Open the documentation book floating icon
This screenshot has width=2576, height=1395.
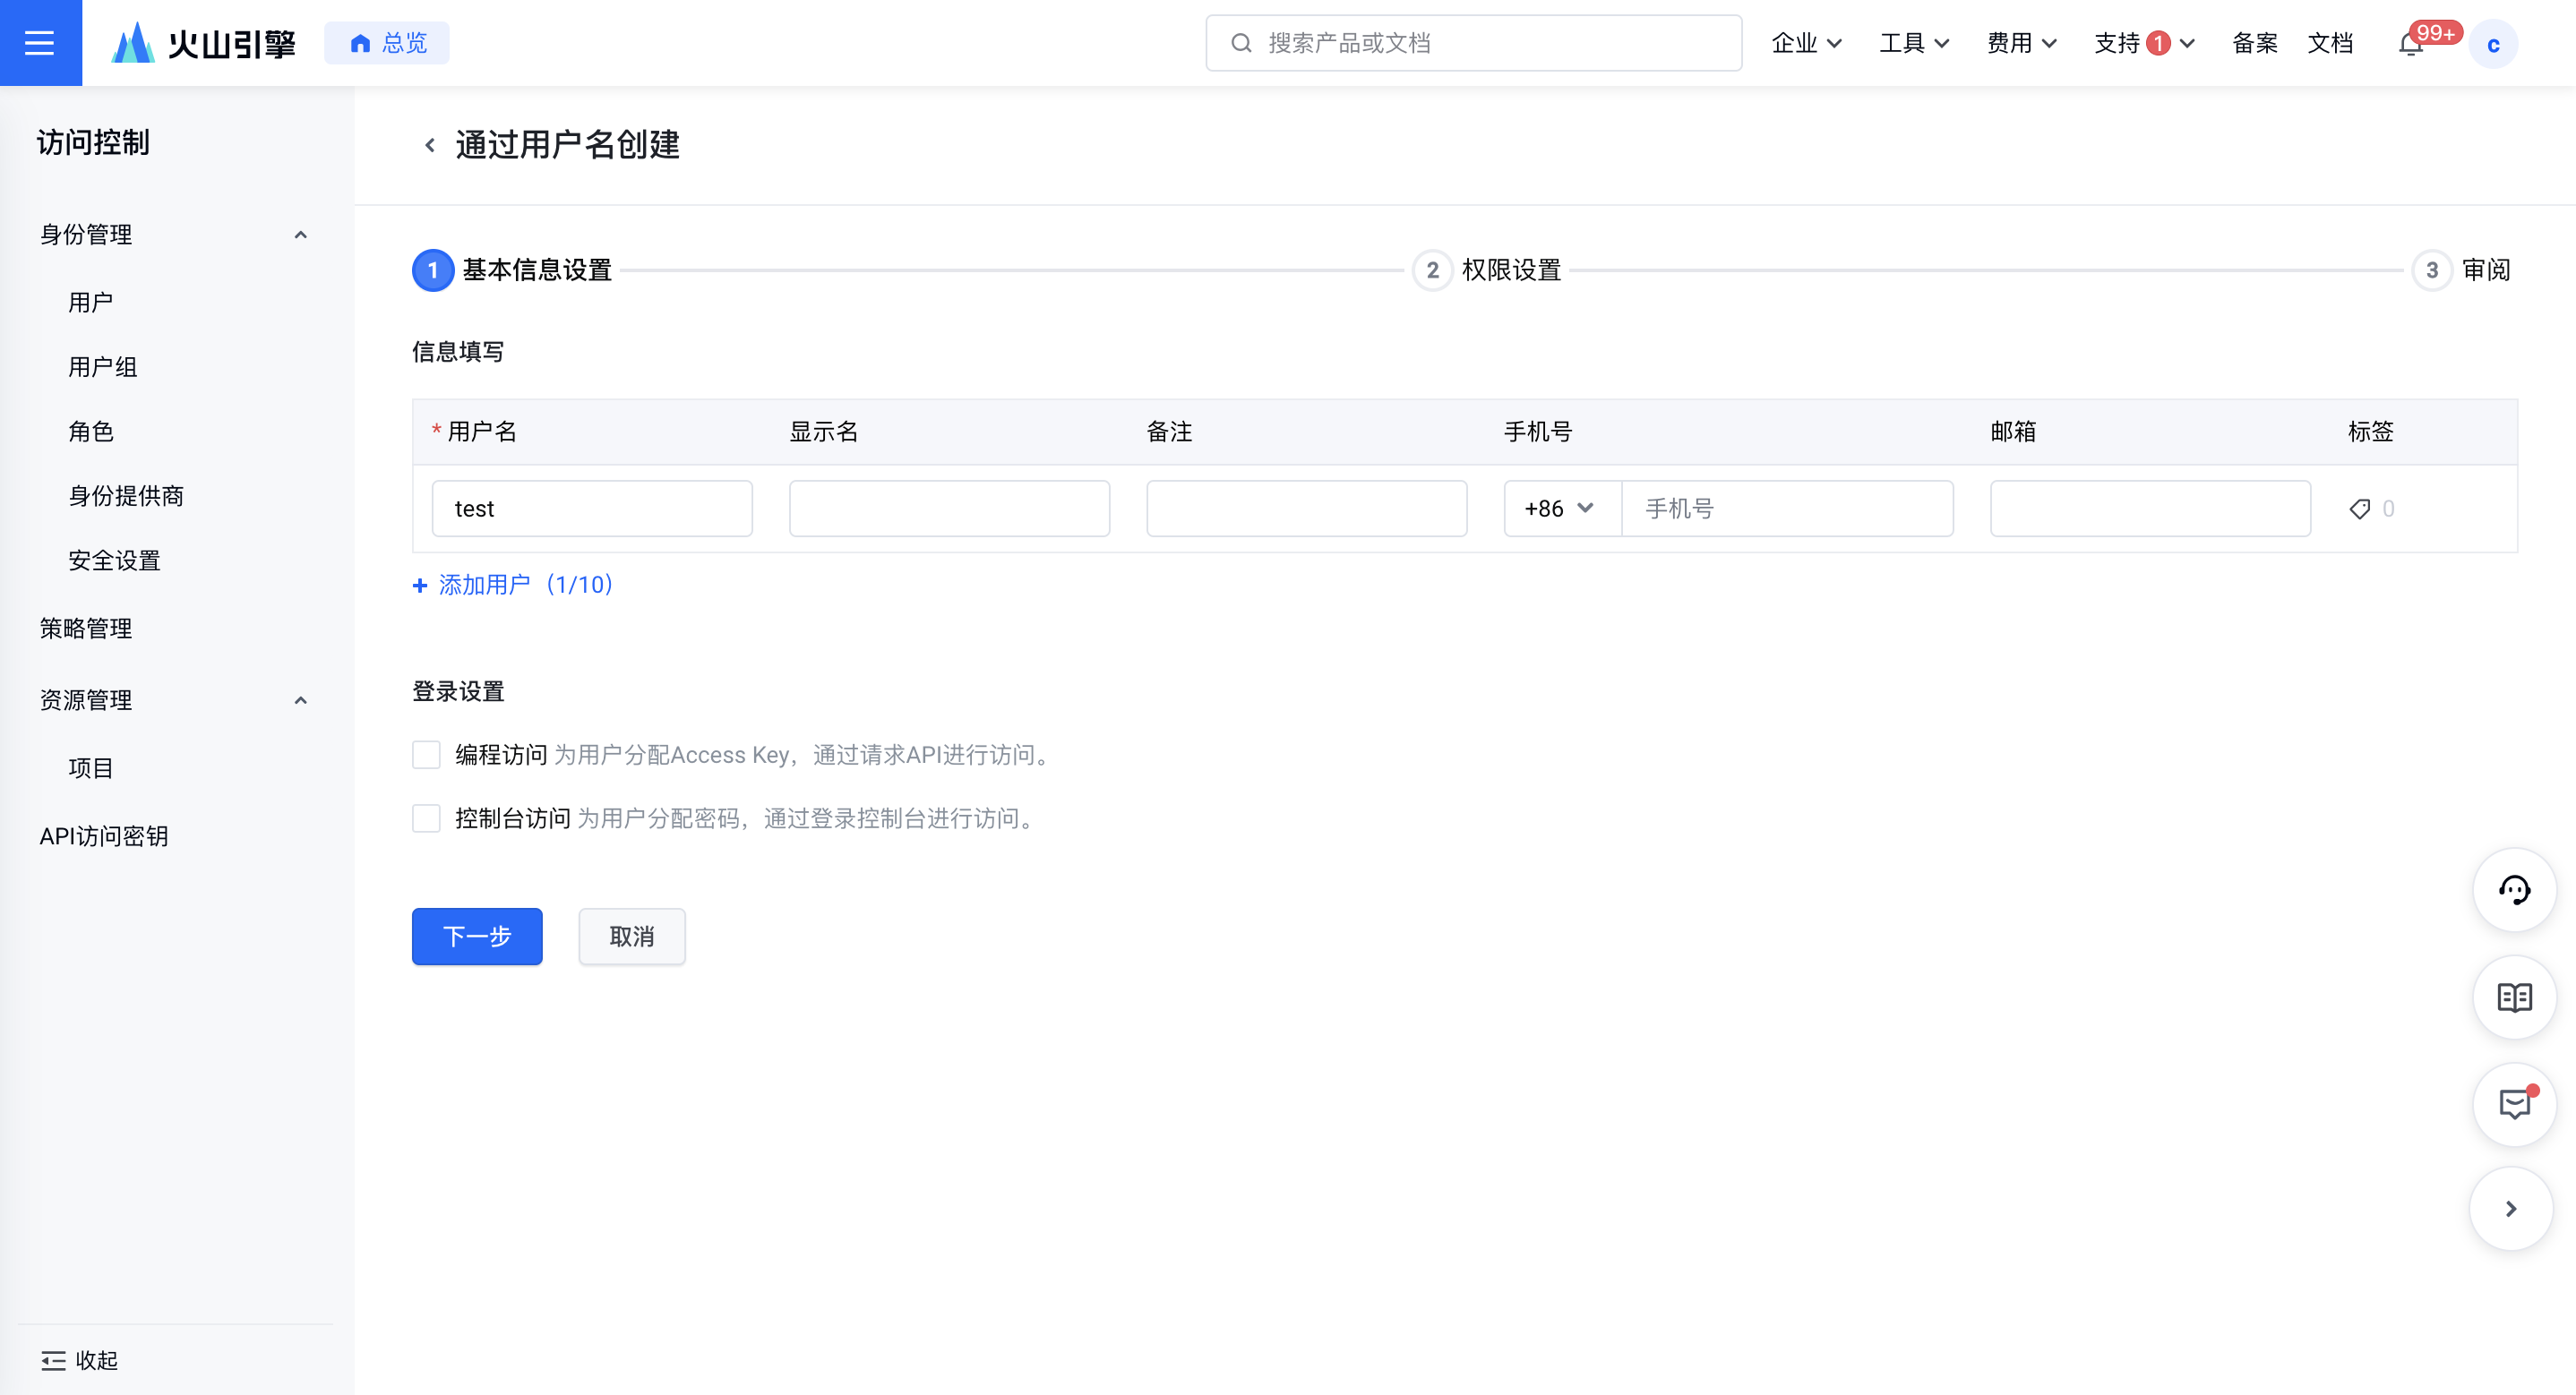[2514, 997]
